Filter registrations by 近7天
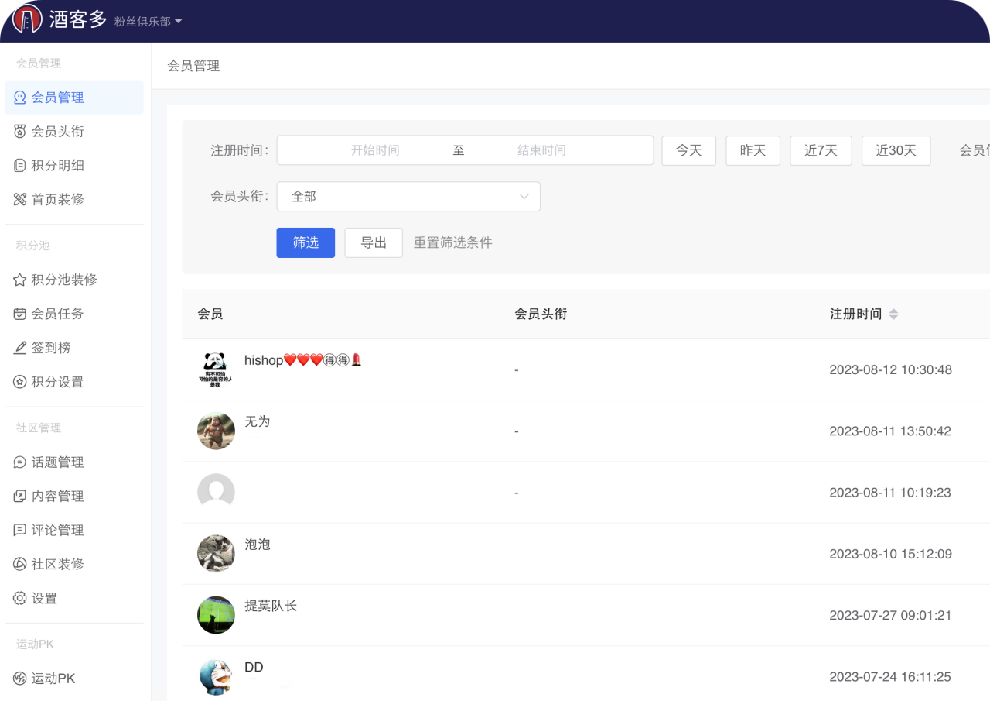 click(x=820, y=150)
